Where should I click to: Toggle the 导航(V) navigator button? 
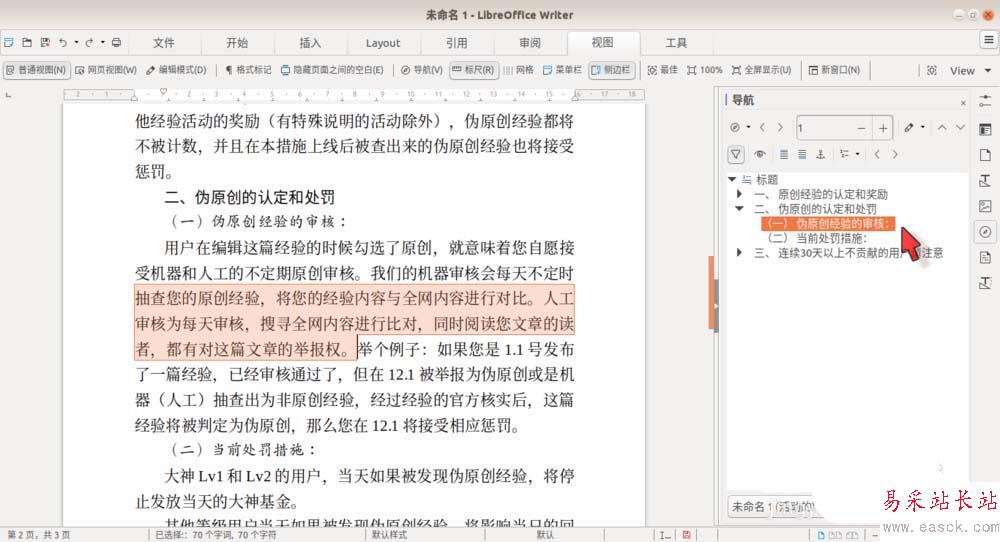(421, 70)
